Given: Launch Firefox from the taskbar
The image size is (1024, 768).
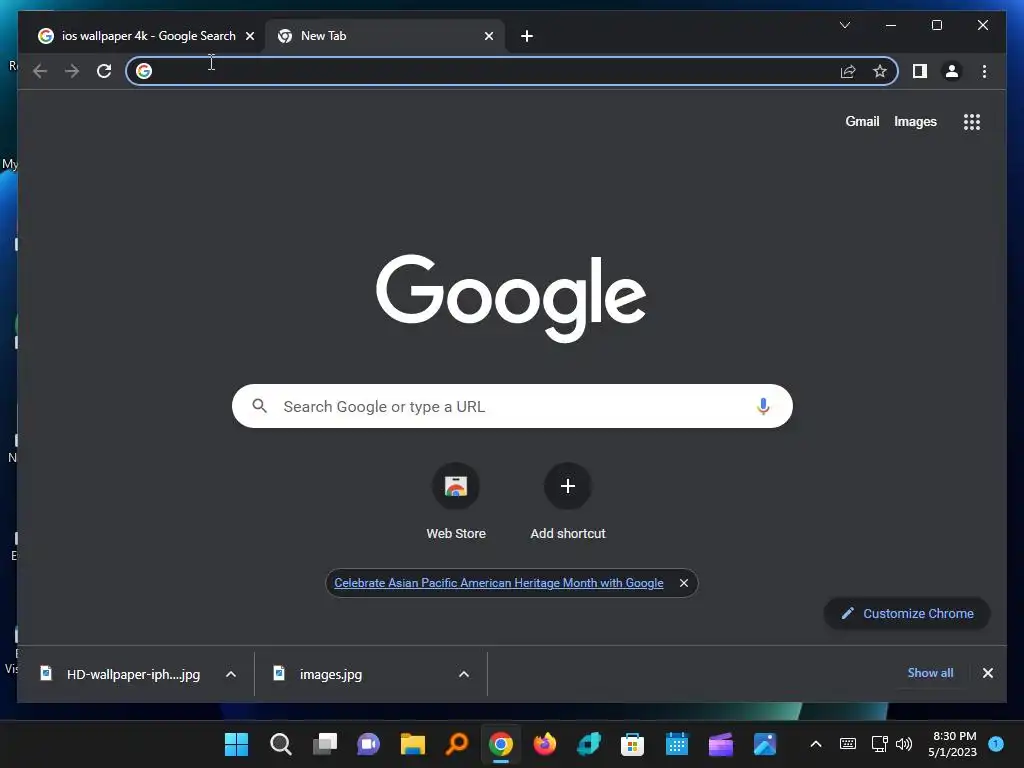Looking at the screenshot, I should pos(545,744).
